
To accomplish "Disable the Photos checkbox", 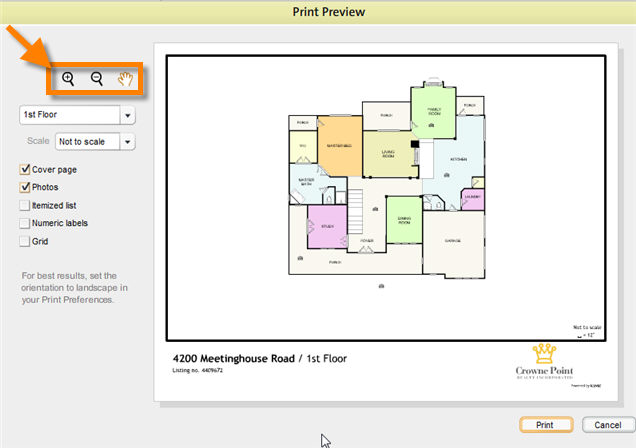I will point(25,188).
